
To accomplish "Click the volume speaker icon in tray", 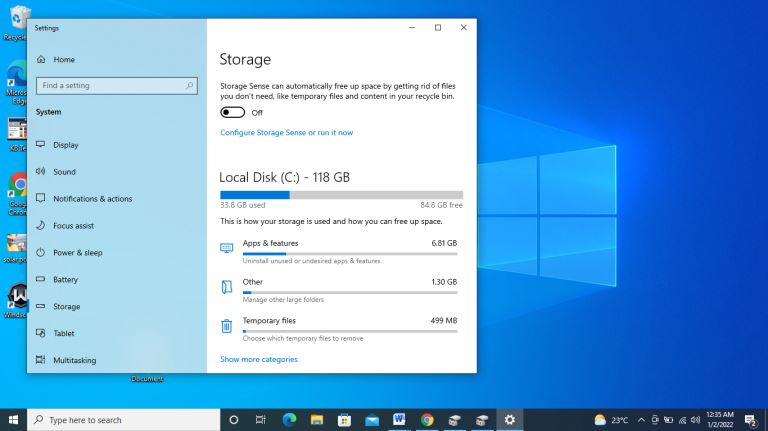I will point(696,420).
